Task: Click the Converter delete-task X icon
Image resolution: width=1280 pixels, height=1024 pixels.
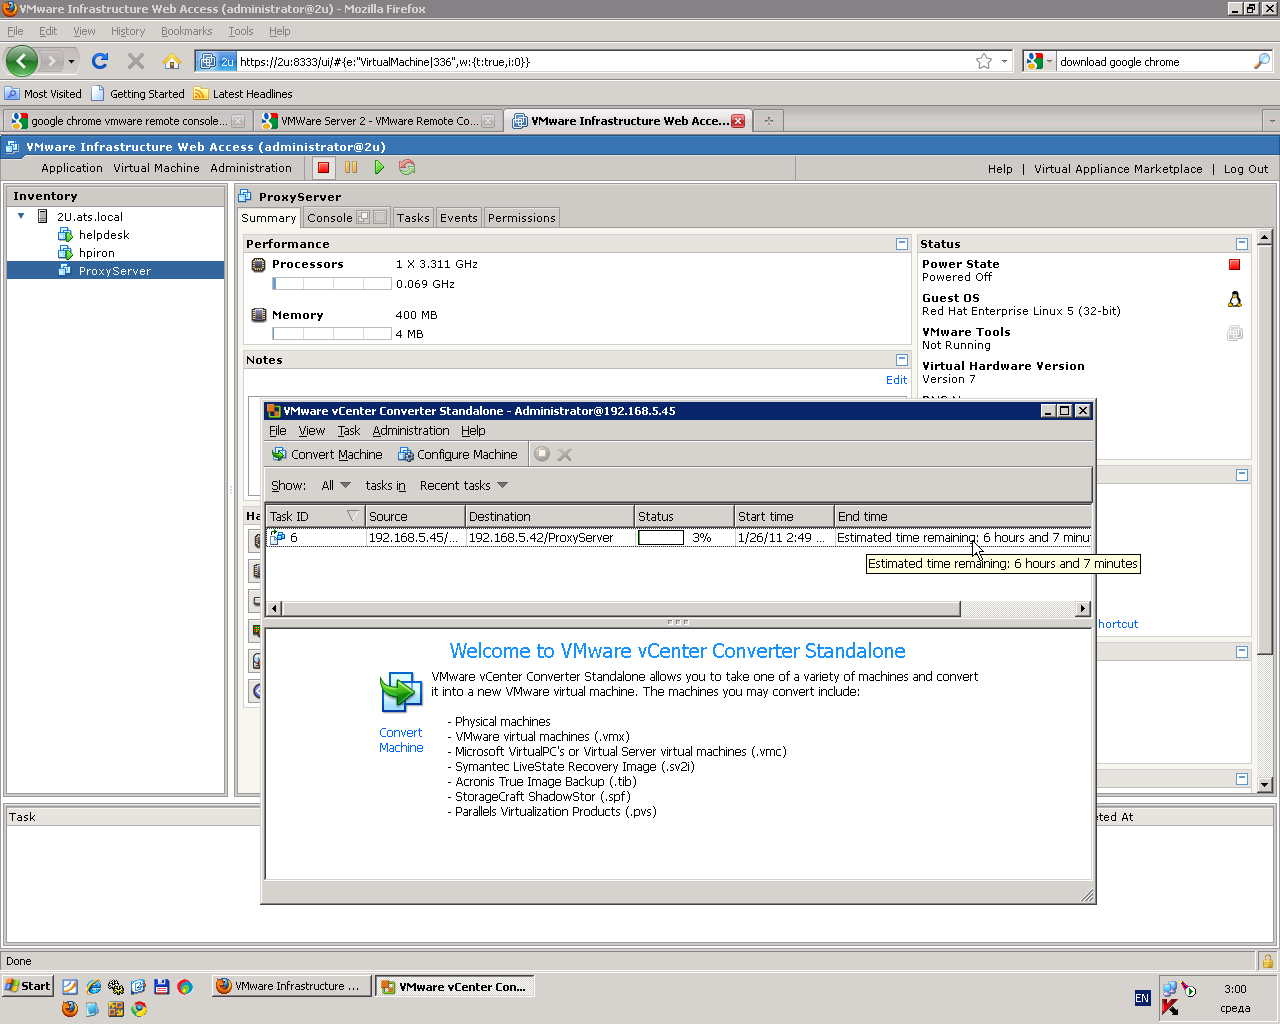Action: coord(565,454)
